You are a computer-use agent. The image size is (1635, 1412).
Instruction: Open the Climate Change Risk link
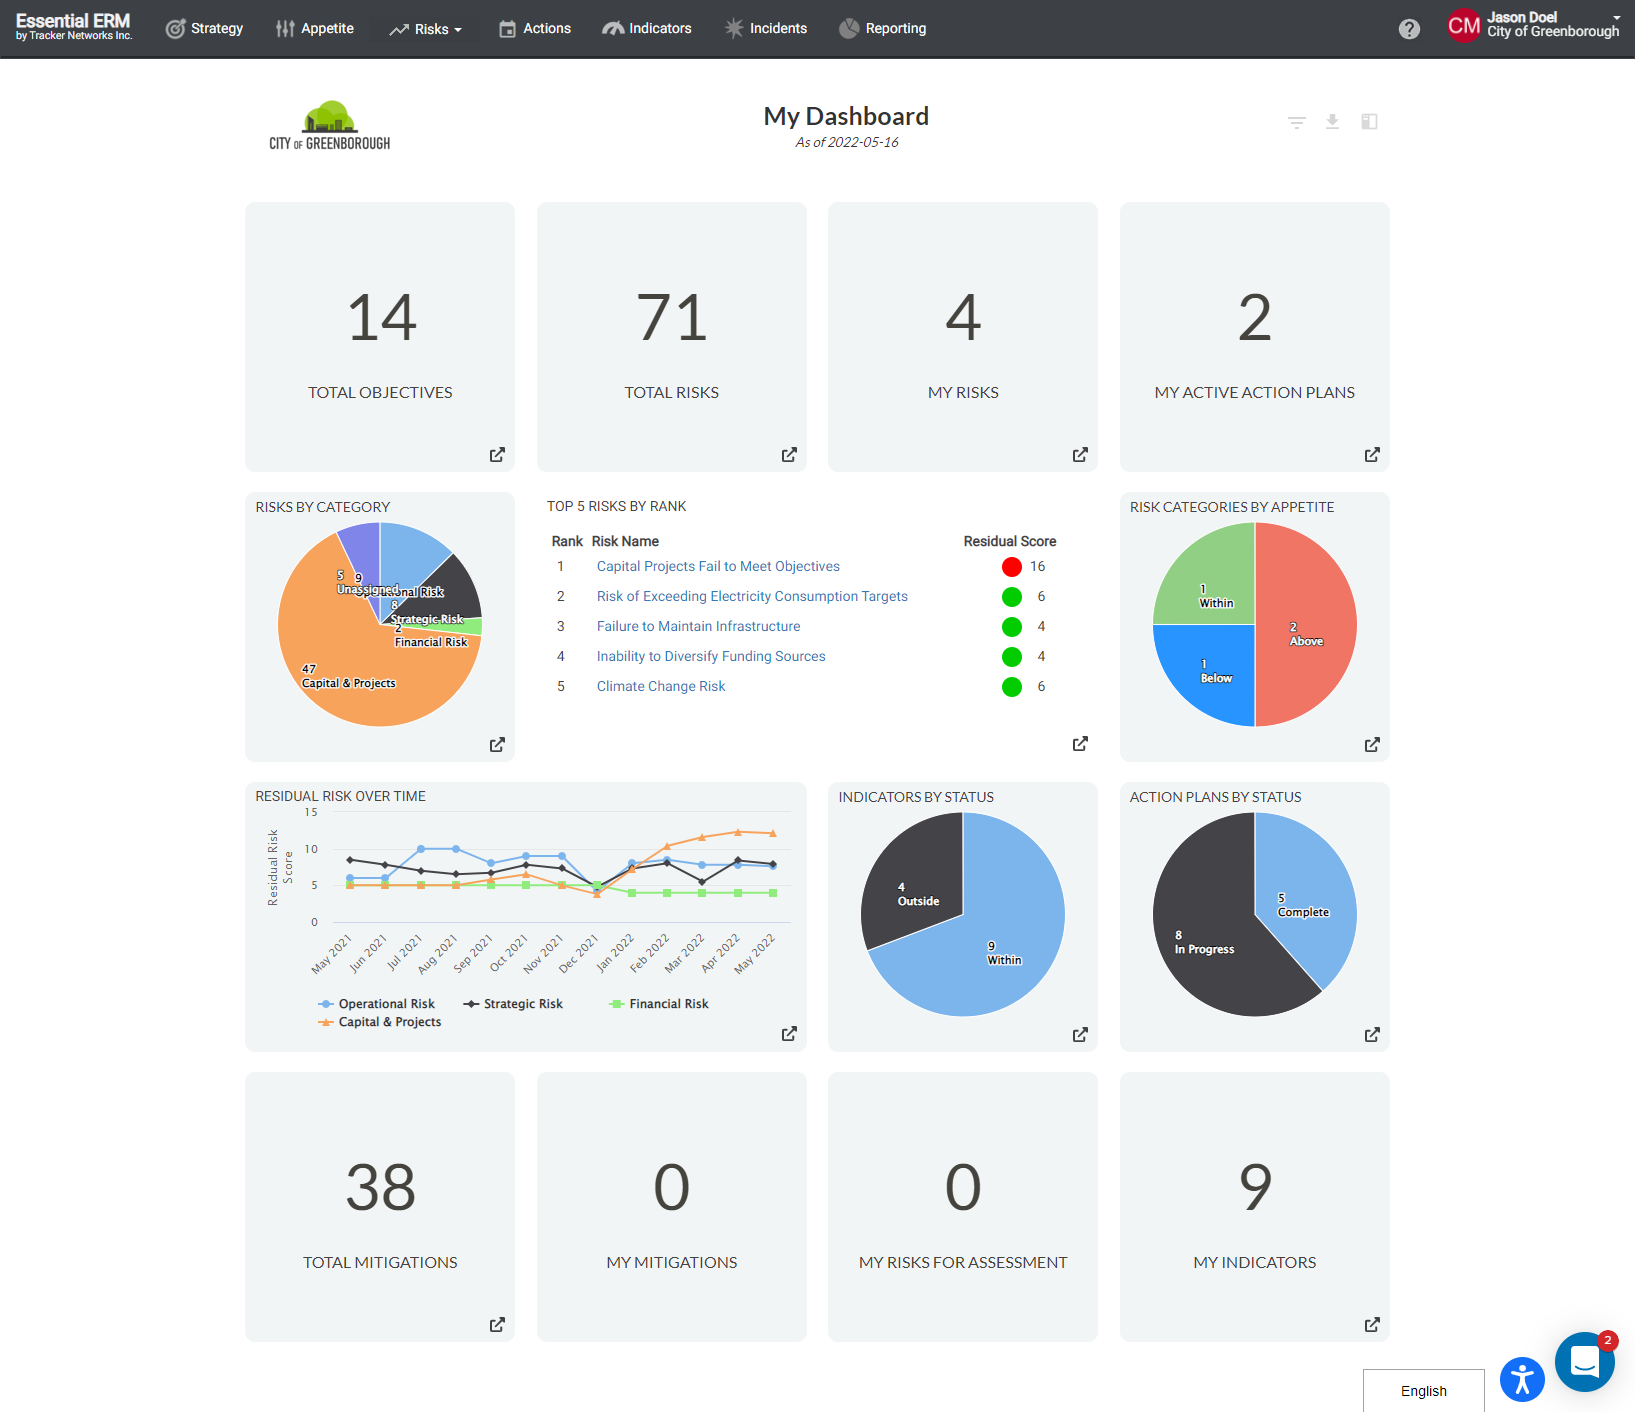click(x=660, y=686)
